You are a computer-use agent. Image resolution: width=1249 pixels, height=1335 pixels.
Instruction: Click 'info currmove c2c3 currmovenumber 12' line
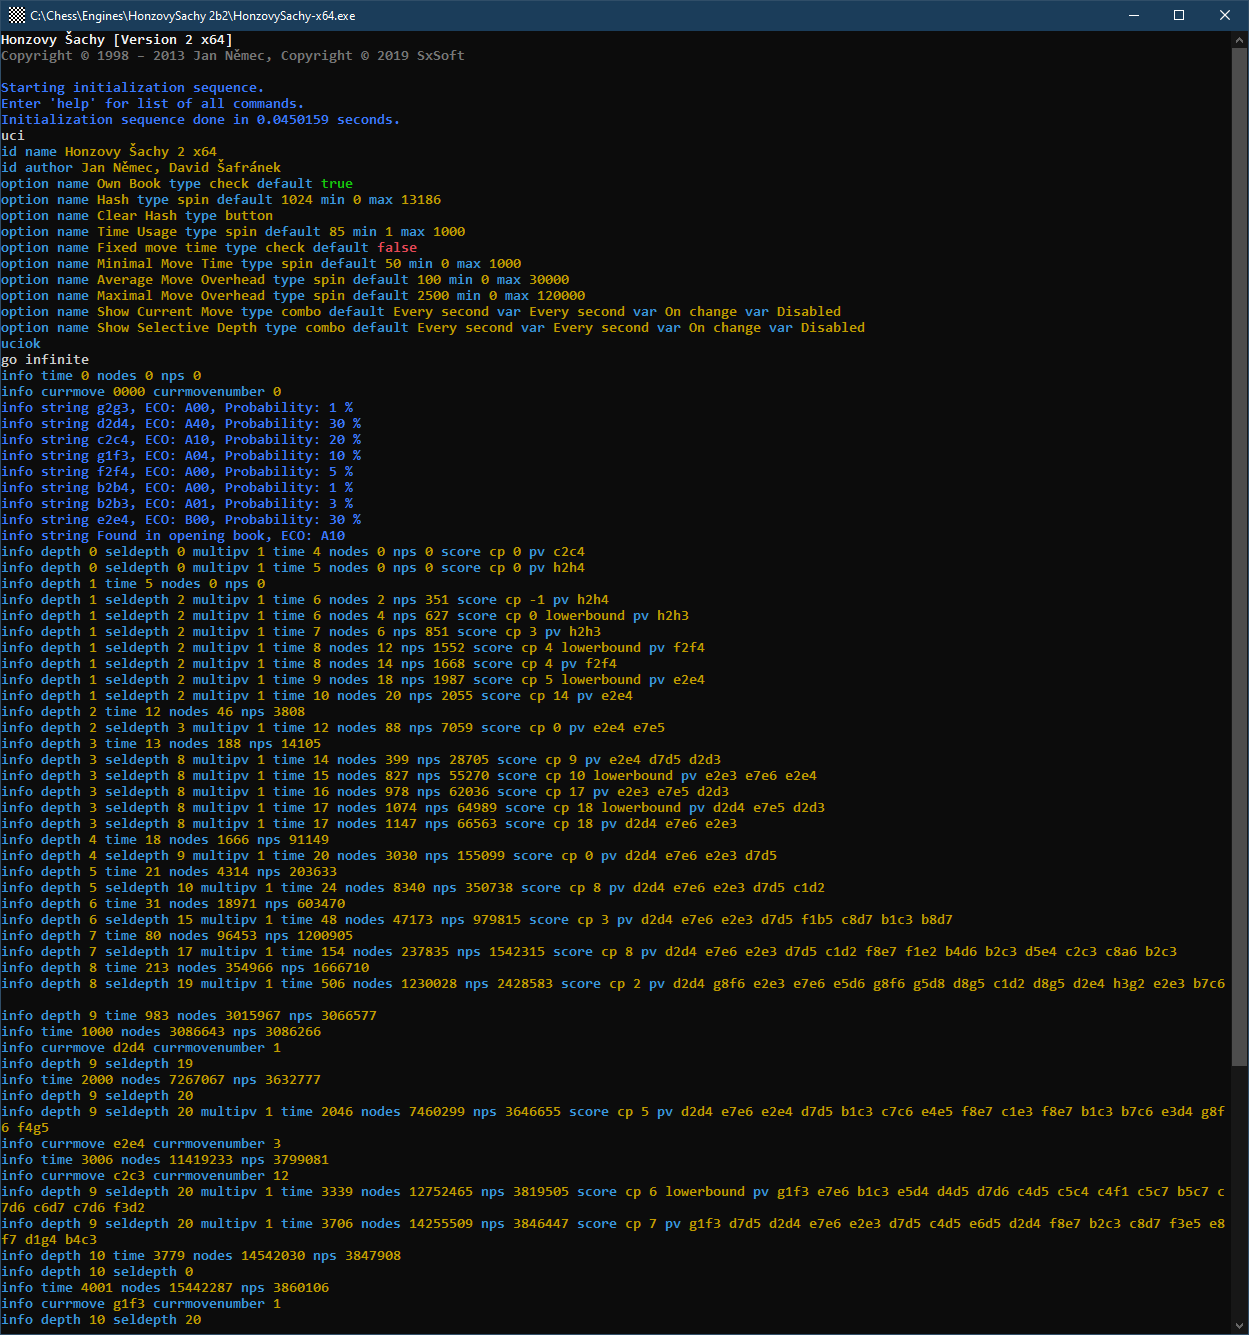coord(145,1176)
